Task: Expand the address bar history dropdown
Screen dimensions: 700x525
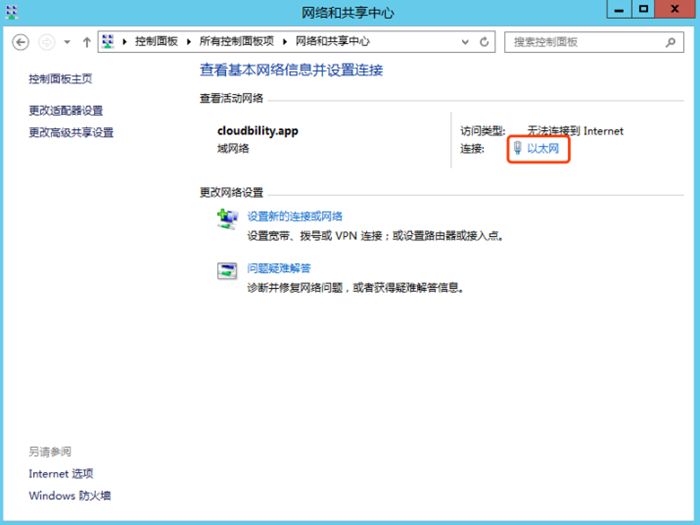Action: [466, 42]
